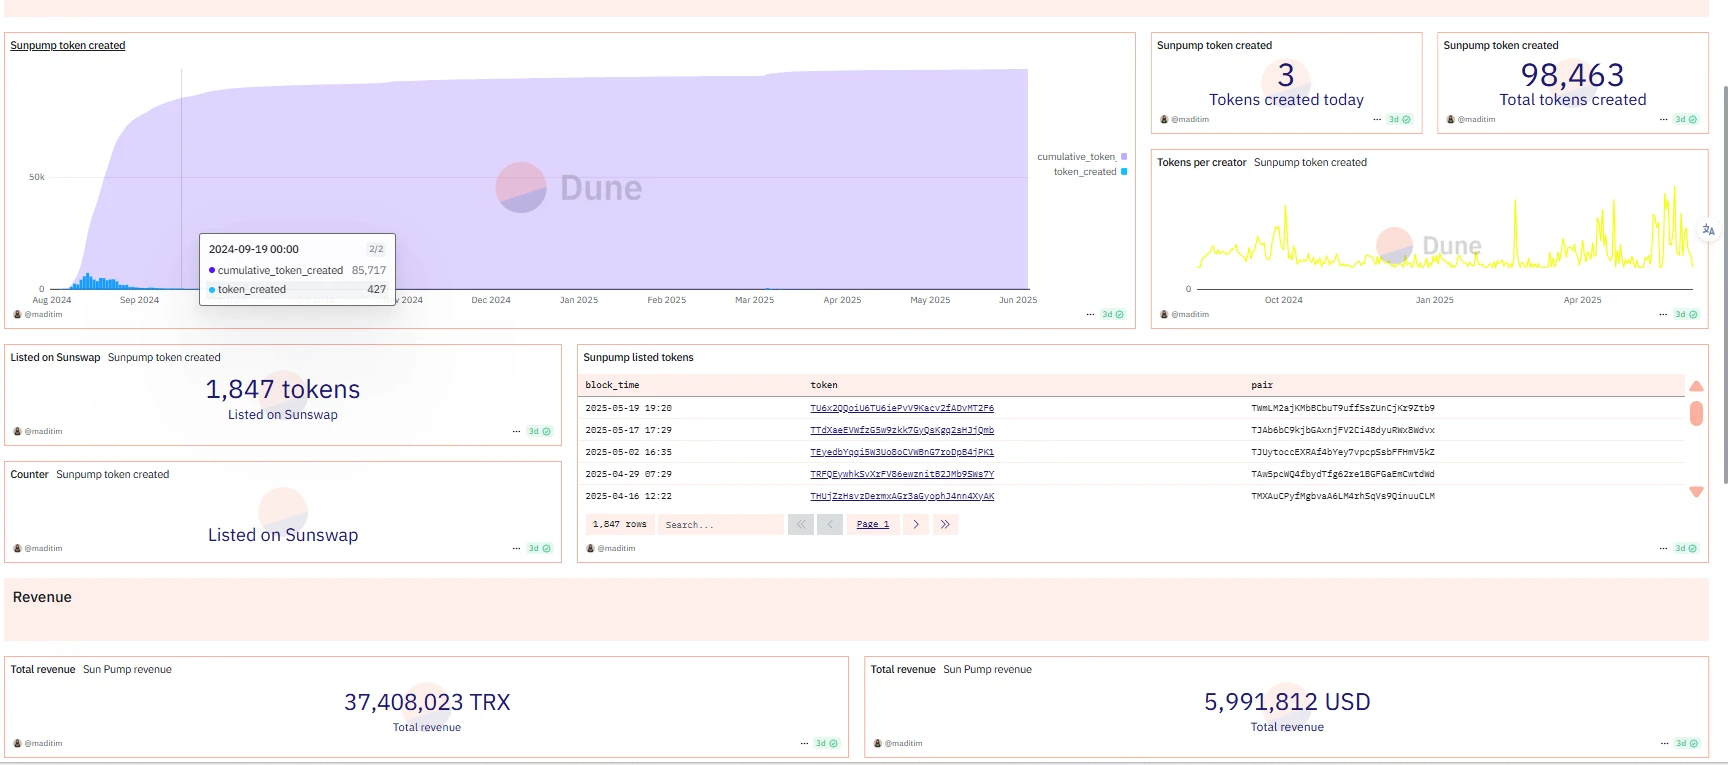Click the table scroll-down arrow icon

(x=1696, y=492)
